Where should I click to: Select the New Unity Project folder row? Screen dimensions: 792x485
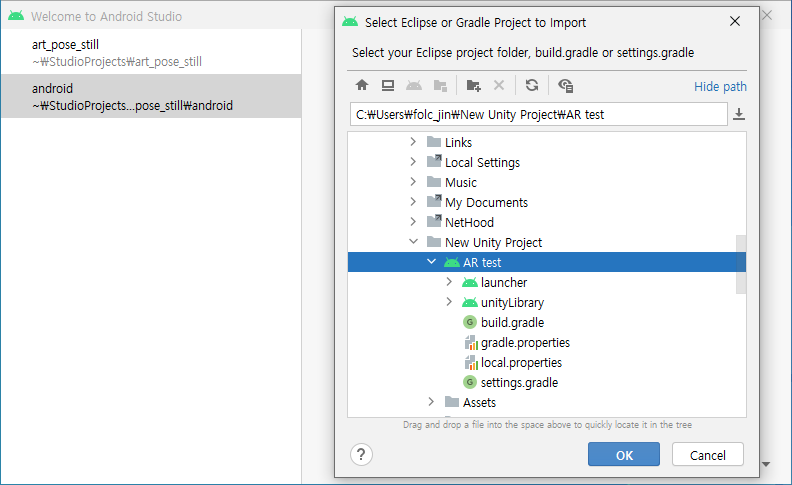point(547,242)
